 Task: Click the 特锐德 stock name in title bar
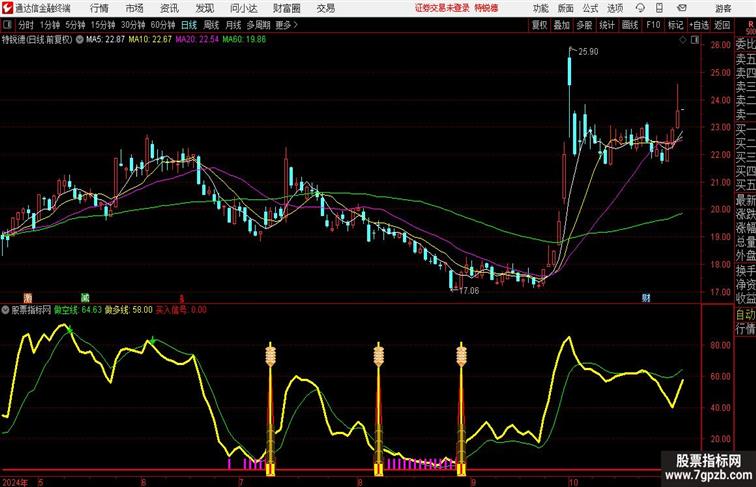click(486, 8)
